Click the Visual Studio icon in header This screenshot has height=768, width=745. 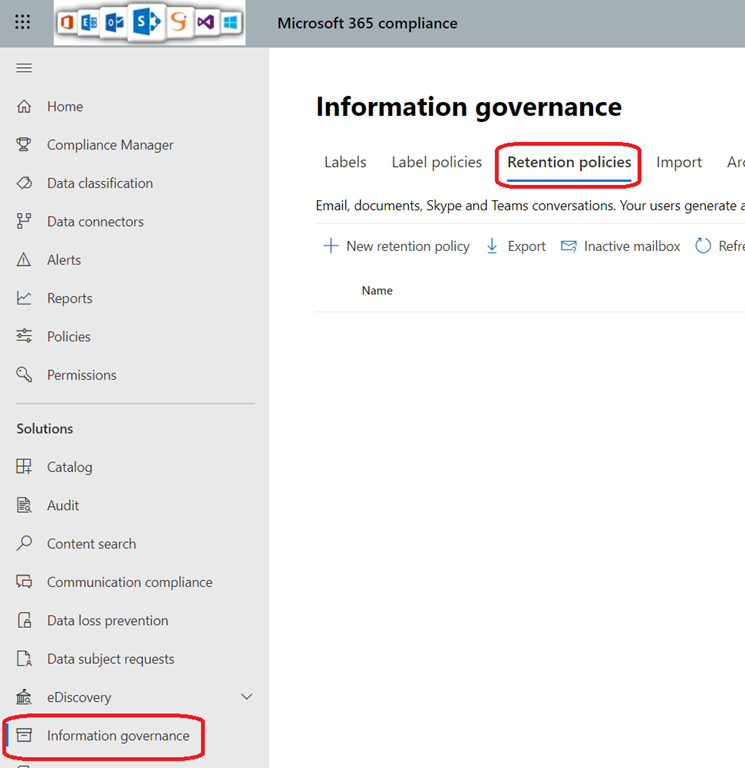(x=206, y=22)
